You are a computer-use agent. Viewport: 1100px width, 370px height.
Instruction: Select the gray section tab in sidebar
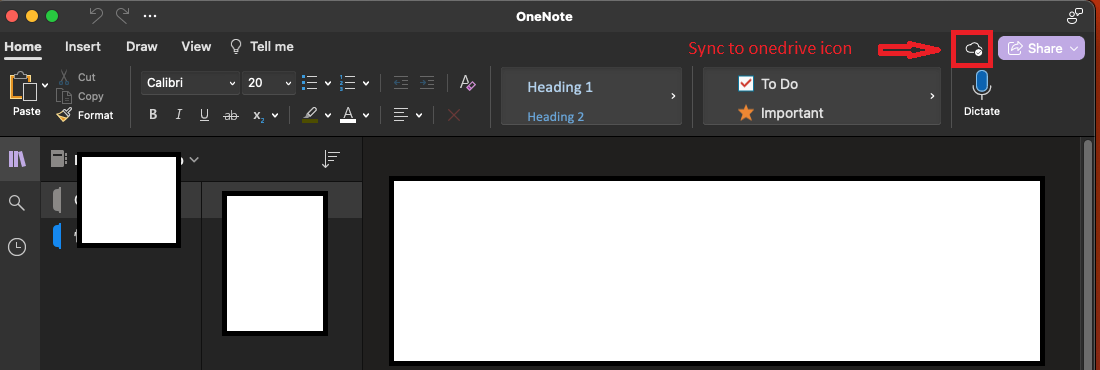pyautogui.click(x=58, y=200)
